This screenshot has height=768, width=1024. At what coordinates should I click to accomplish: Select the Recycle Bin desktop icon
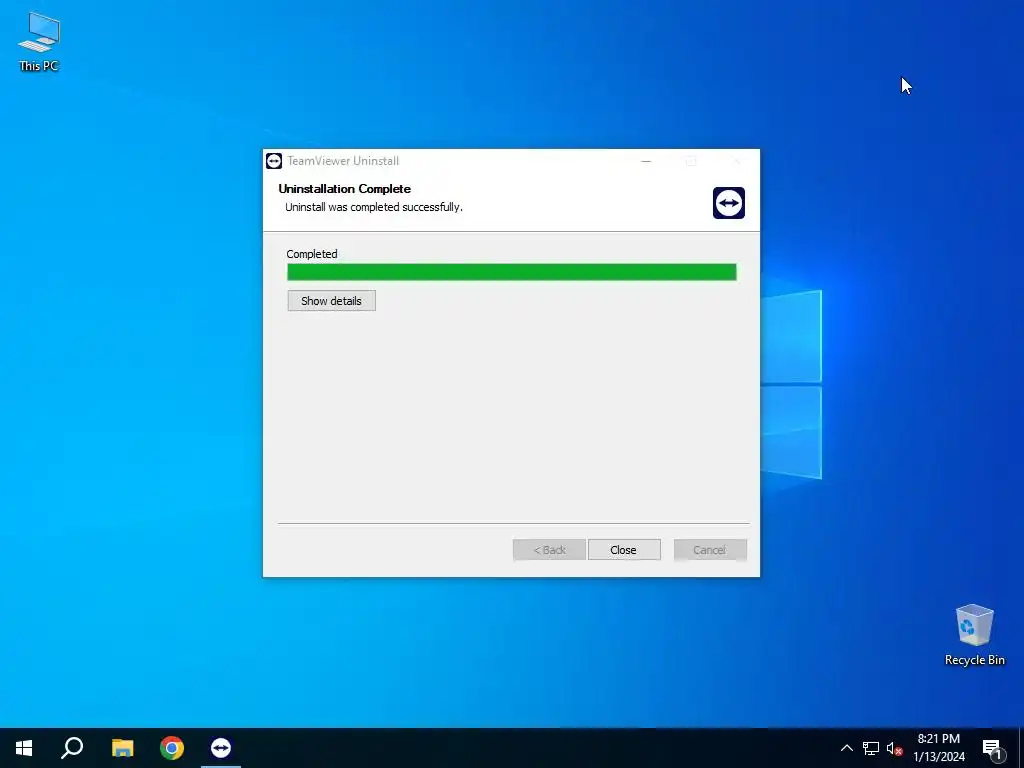[974, 635]
